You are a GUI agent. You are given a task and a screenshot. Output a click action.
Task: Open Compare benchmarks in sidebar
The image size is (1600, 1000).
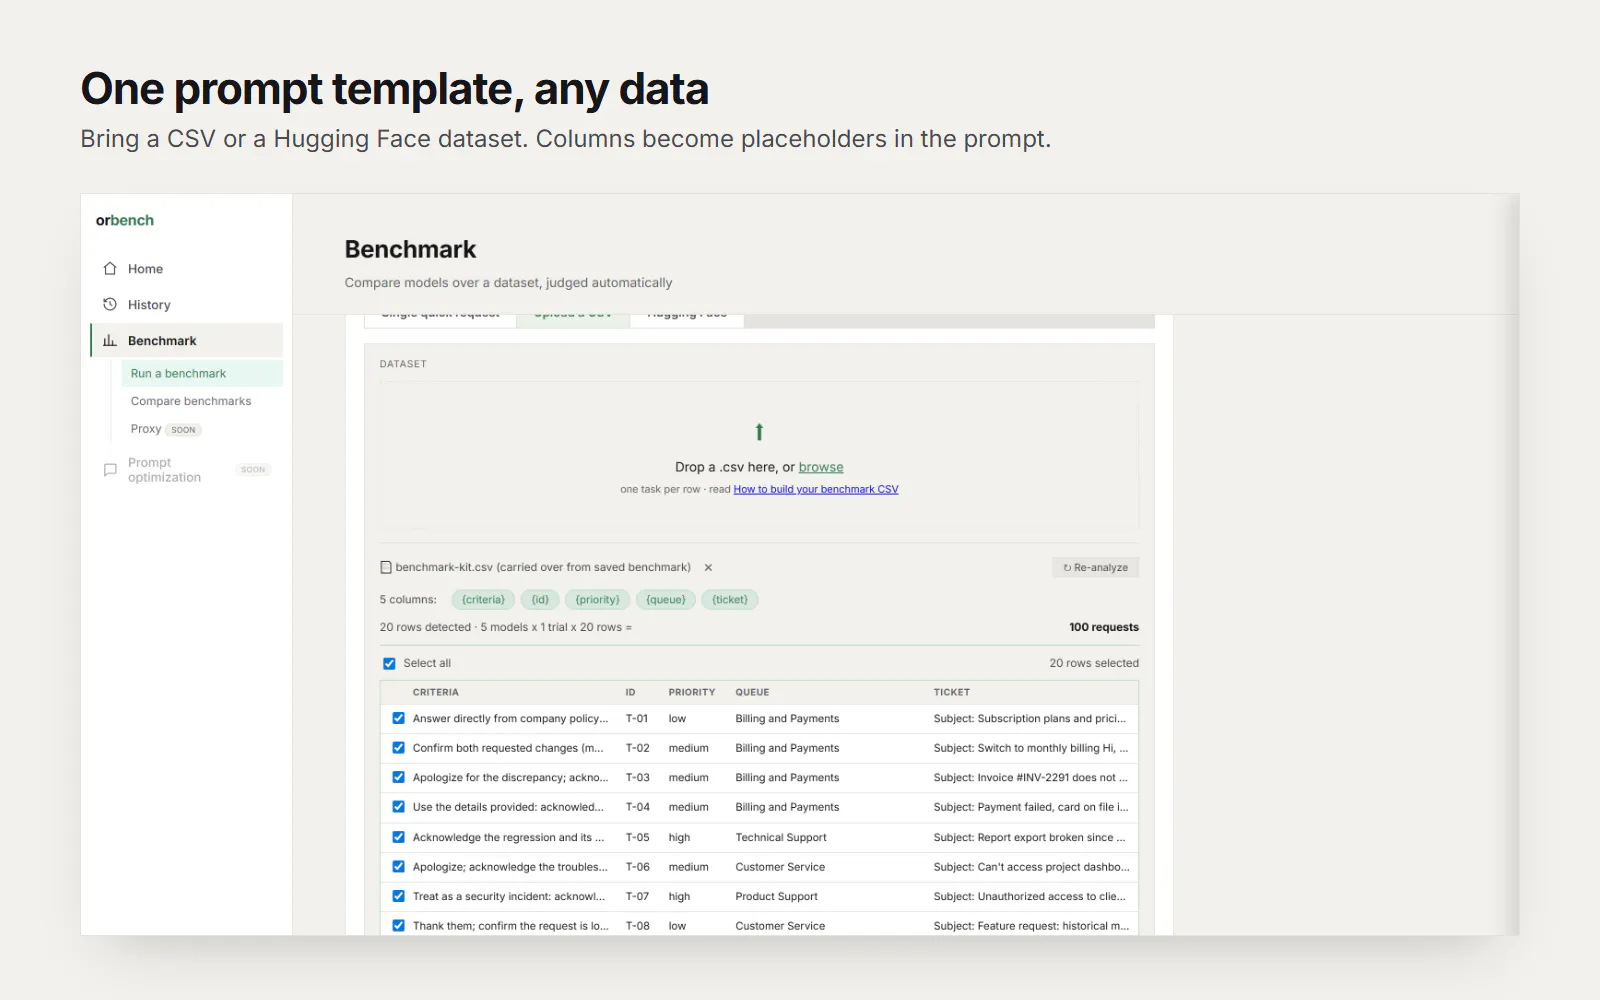pos(191,401)
